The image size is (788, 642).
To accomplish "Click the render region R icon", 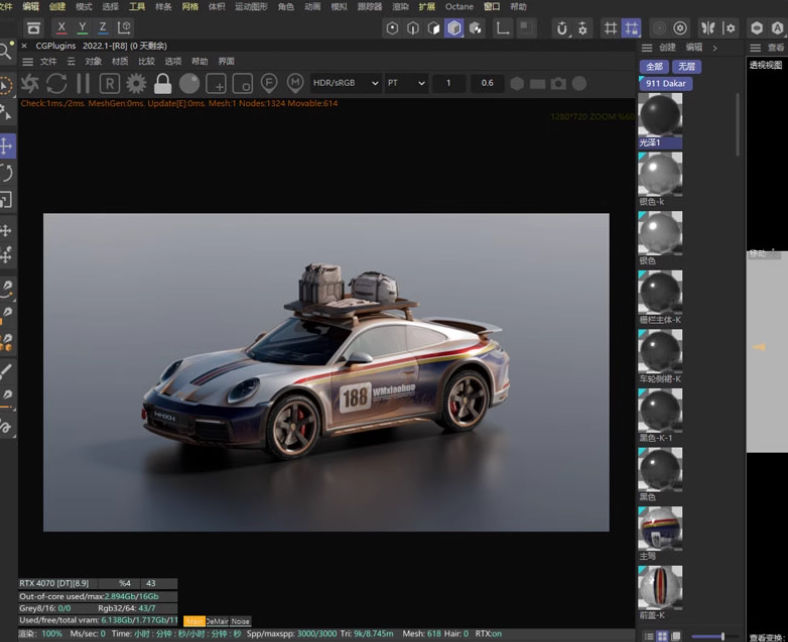I will coord(109,83).
